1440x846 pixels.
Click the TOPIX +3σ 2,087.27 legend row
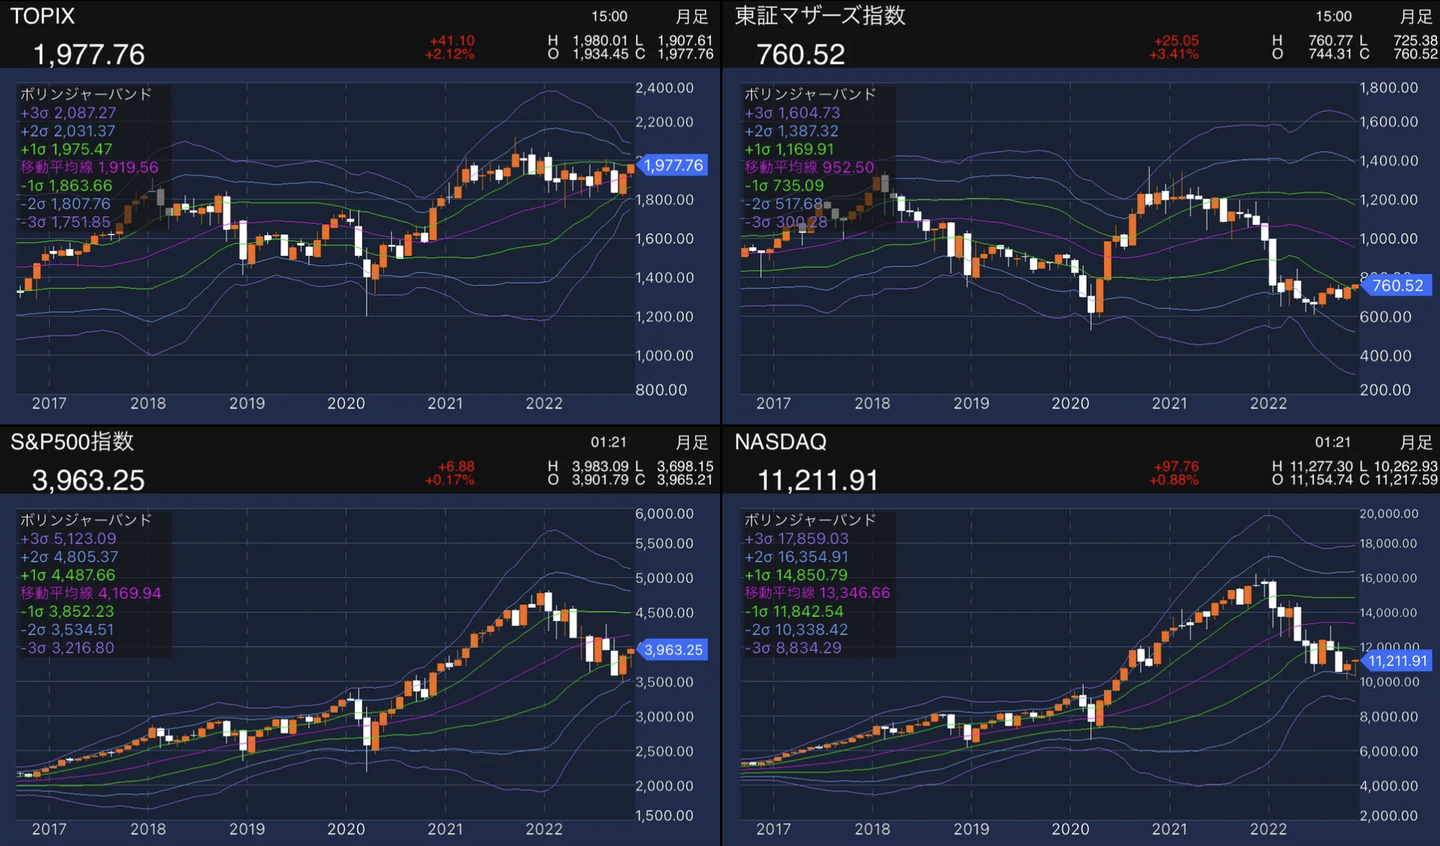pyautogui.click(x=68, y=113)
